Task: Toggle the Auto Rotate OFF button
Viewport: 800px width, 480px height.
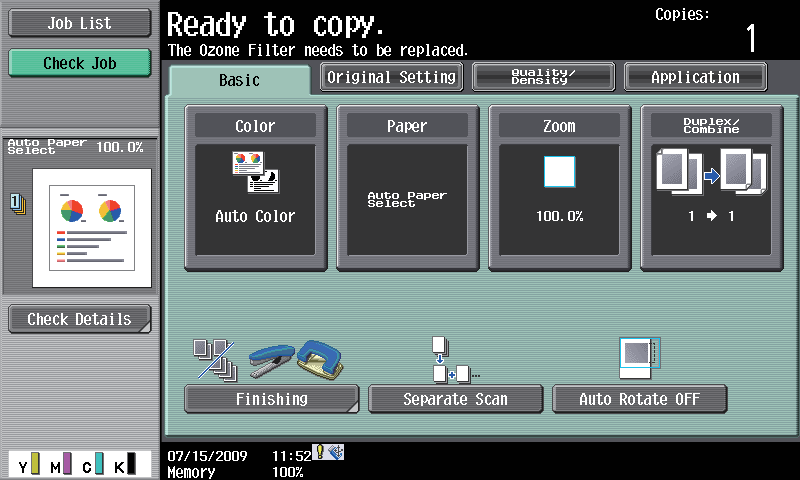Action: click(639, 399)
